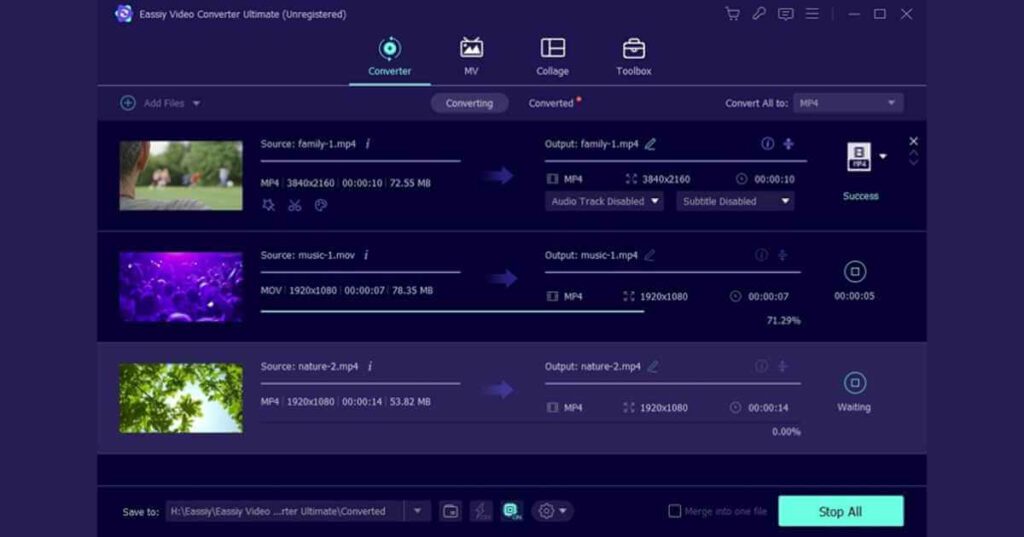Expand format arrow next to family-1 MP4 icon
The height and width of the screenshot is (537, 1024).
point(883,156)
